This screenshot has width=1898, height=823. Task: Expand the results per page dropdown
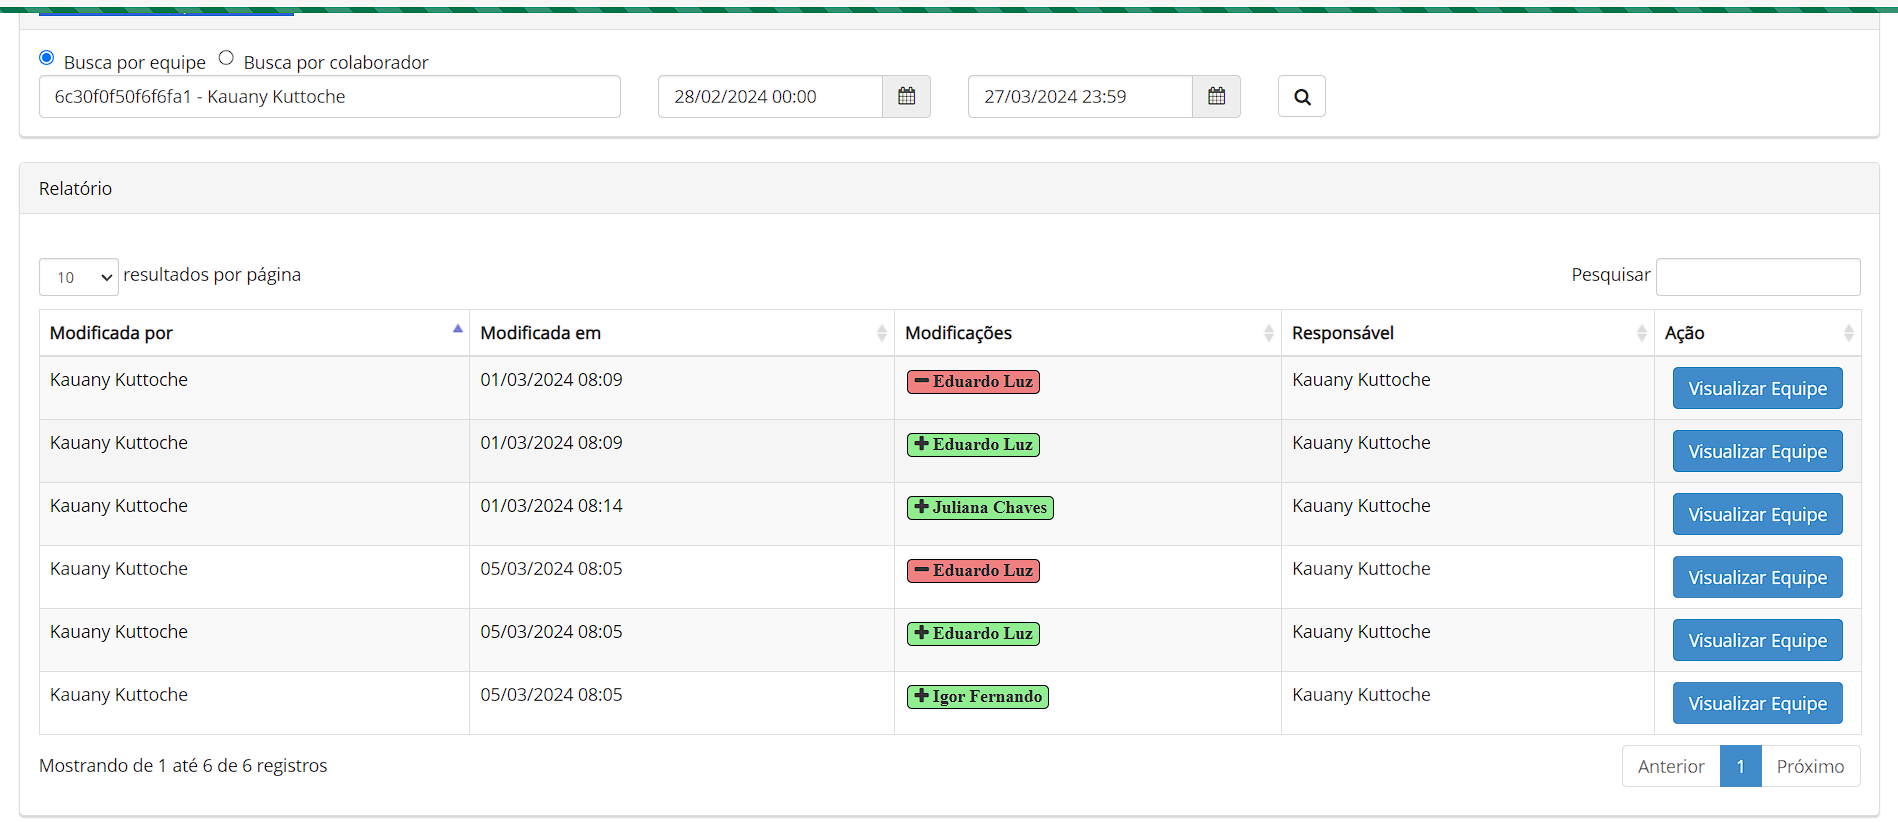pyautogui.click(x=79, y=277)
